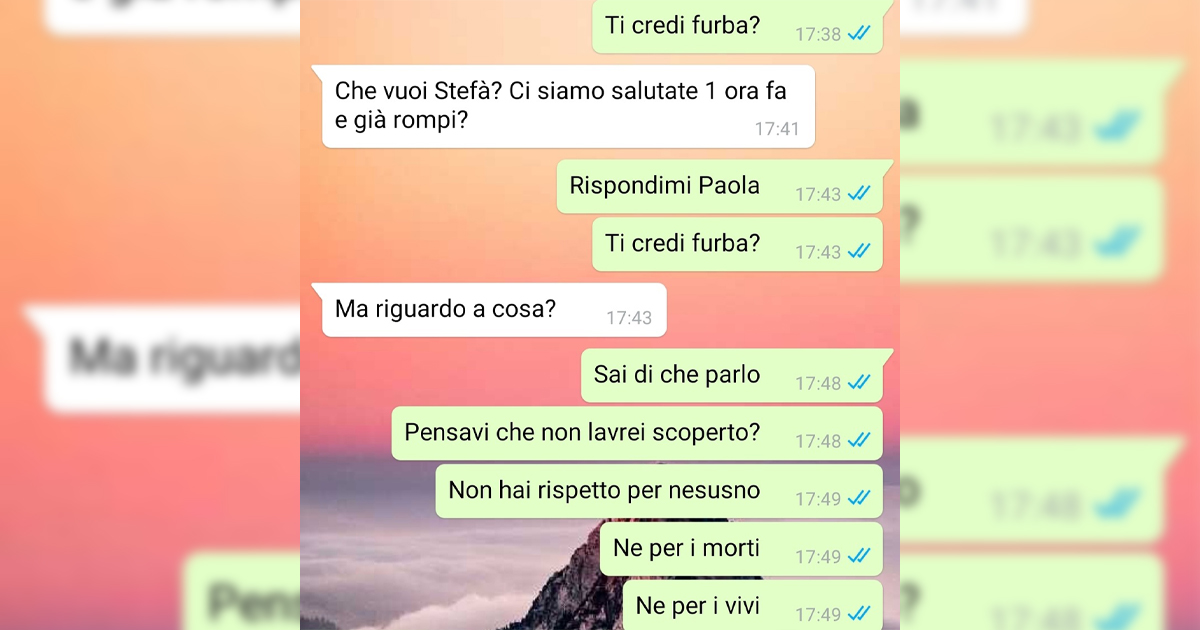Click the 17:41 timestamp on Paola's reply
This screenshot has height=630, width=1200.
coord(777,129)
